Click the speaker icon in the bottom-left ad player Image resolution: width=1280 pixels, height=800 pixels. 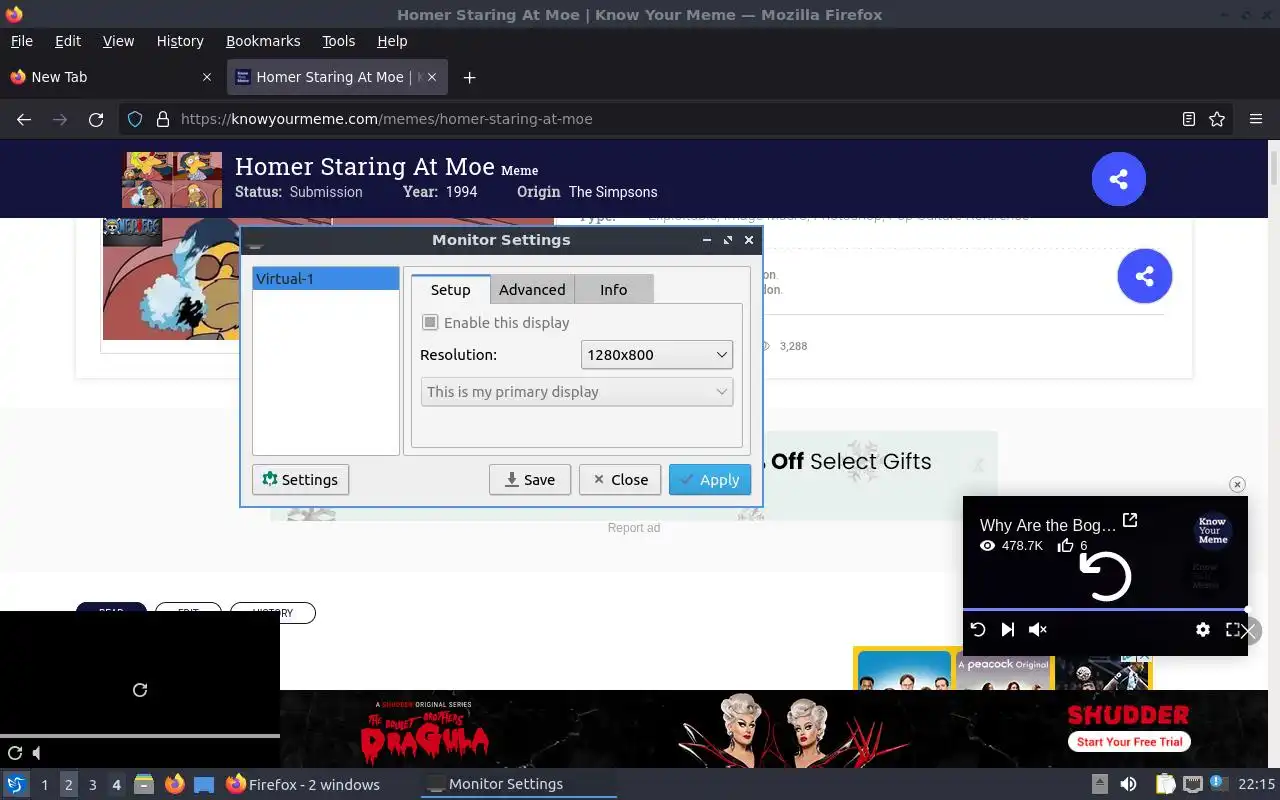[x=37, y=753]
